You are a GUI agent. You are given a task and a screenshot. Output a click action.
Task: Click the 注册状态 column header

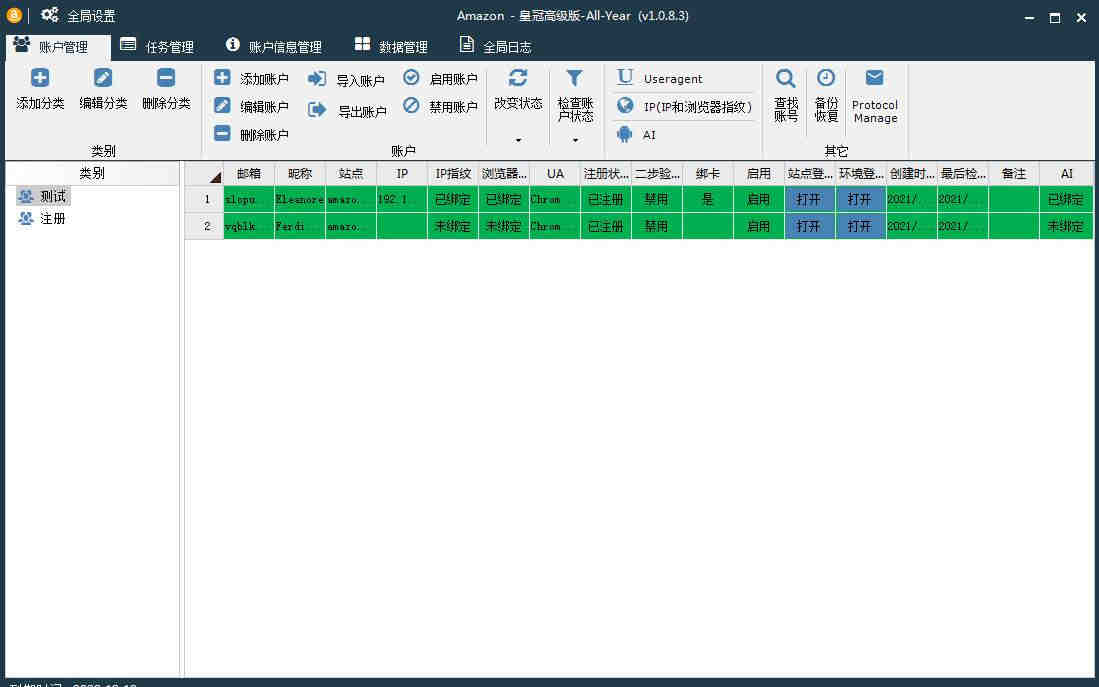tap(606, 173)
